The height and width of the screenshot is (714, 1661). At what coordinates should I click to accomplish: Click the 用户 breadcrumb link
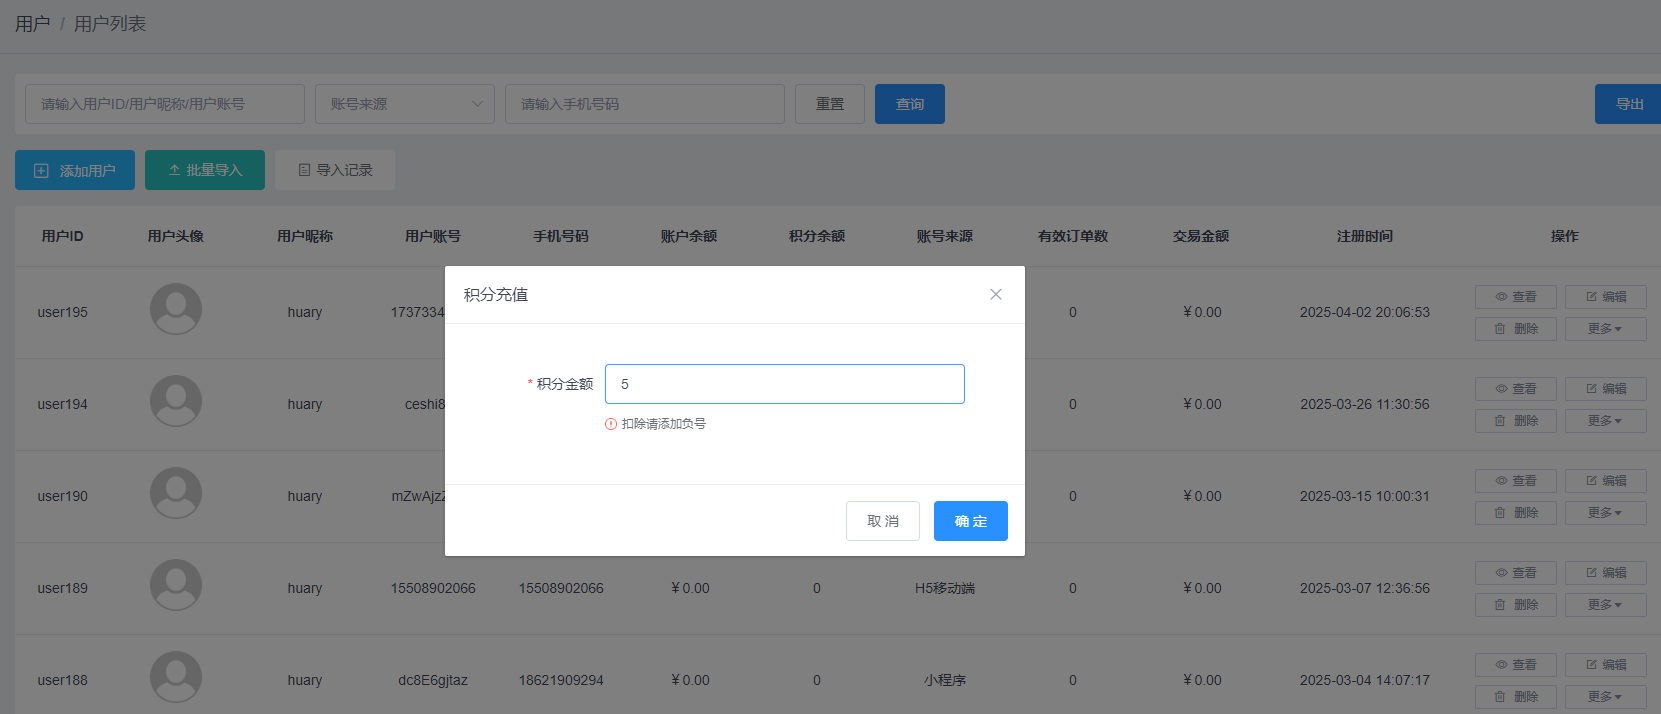(x=32, y=24)
